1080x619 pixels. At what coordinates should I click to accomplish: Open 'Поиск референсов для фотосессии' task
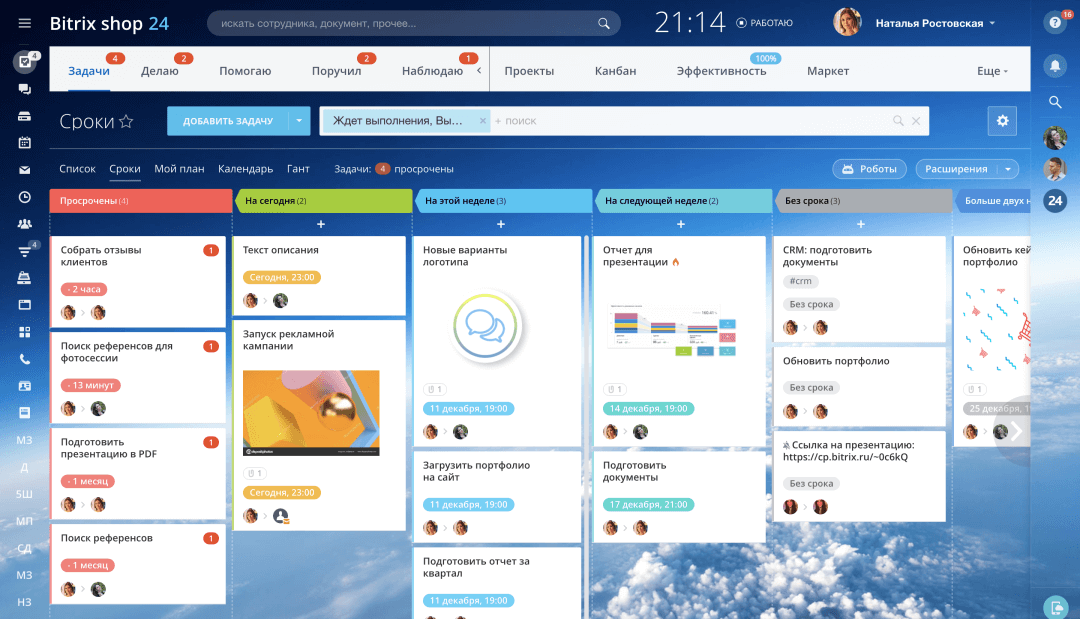(116, 352)
